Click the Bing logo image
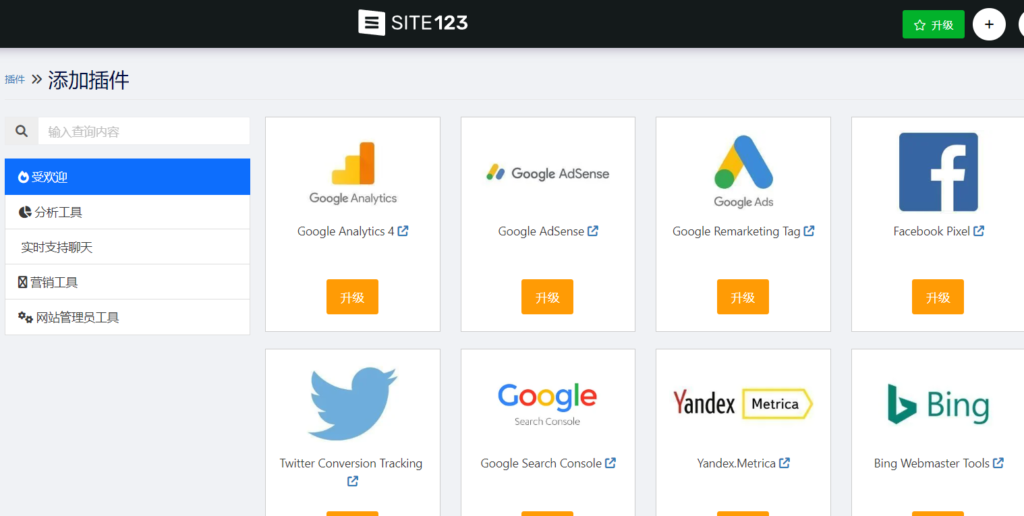1024x516 pixels. (x=938, y=404)
